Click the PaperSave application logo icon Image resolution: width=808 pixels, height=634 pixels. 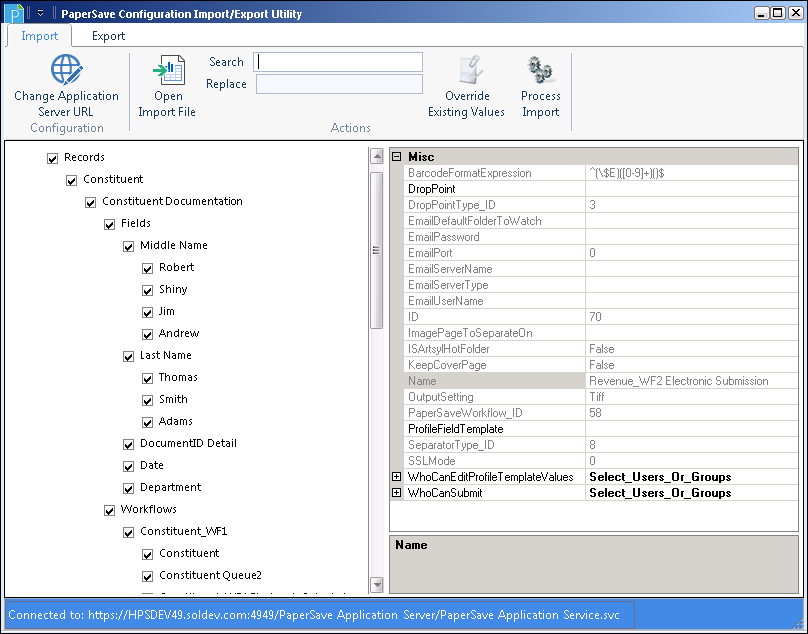tap(16, 13)
